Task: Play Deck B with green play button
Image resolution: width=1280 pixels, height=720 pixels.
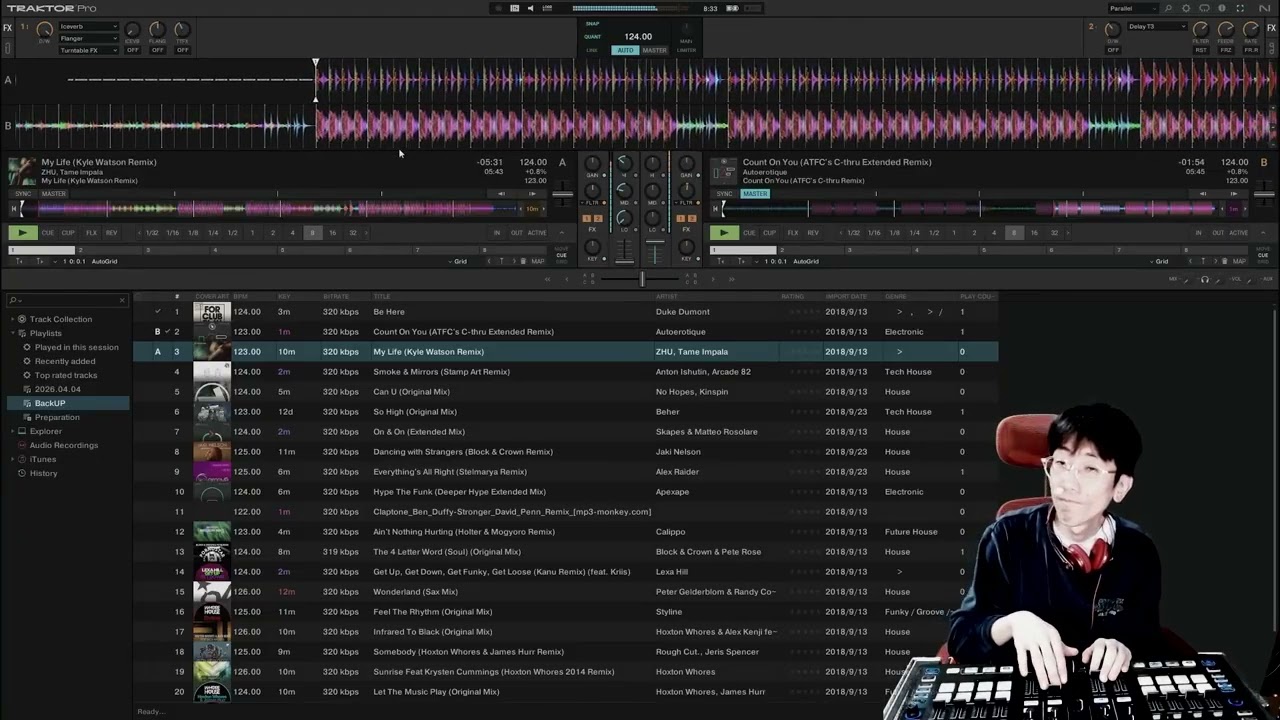Action: coord(723,233)
